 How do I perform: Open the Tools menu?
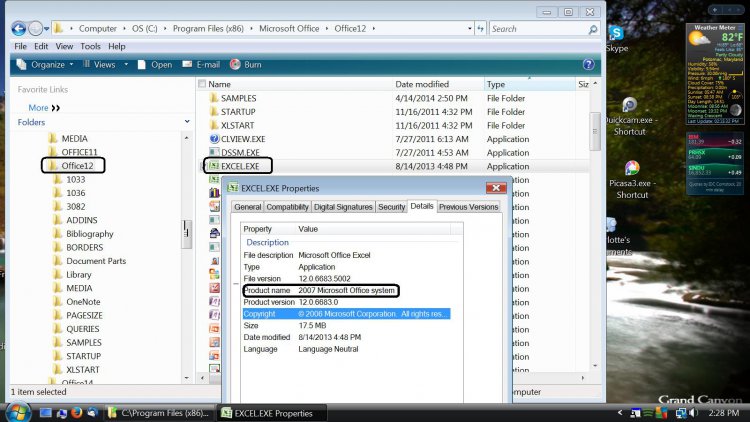point(90,46)
